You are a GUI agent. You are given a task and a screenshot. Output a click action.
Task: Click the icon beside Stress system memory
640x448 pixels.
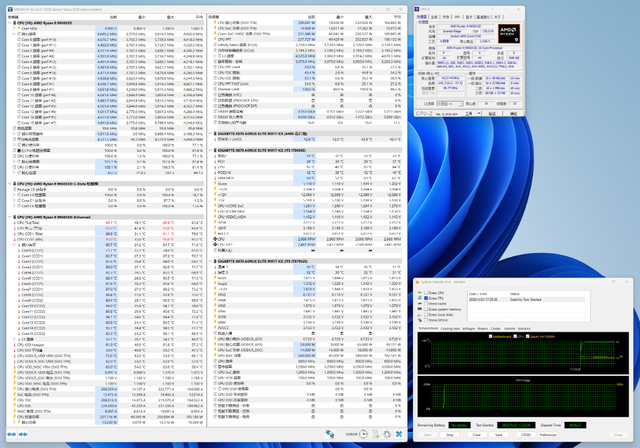pyautogui.click(x=420, y=309)
